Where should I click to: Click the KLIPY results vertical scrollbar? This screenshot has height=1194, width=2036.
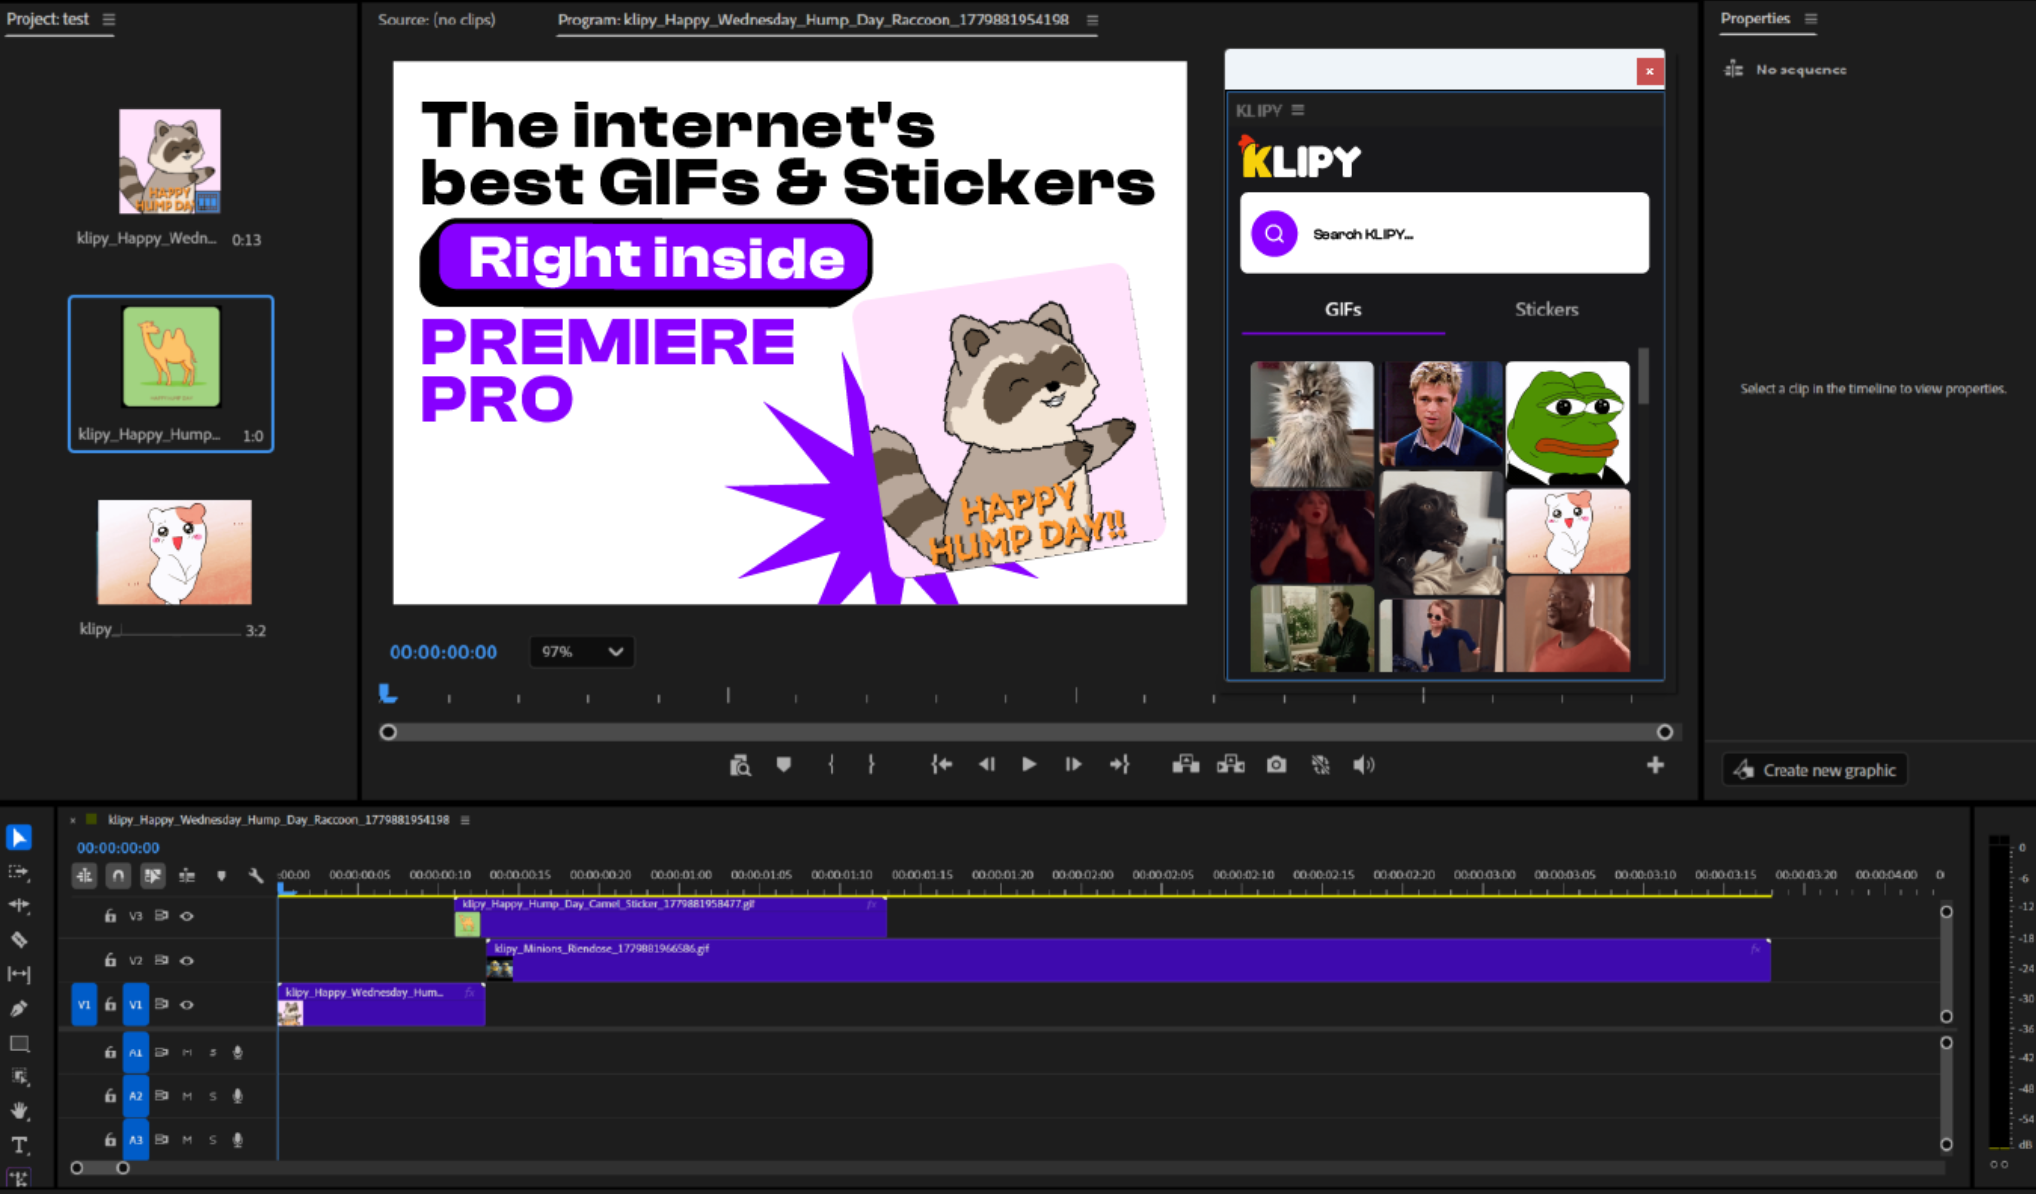1643,376
